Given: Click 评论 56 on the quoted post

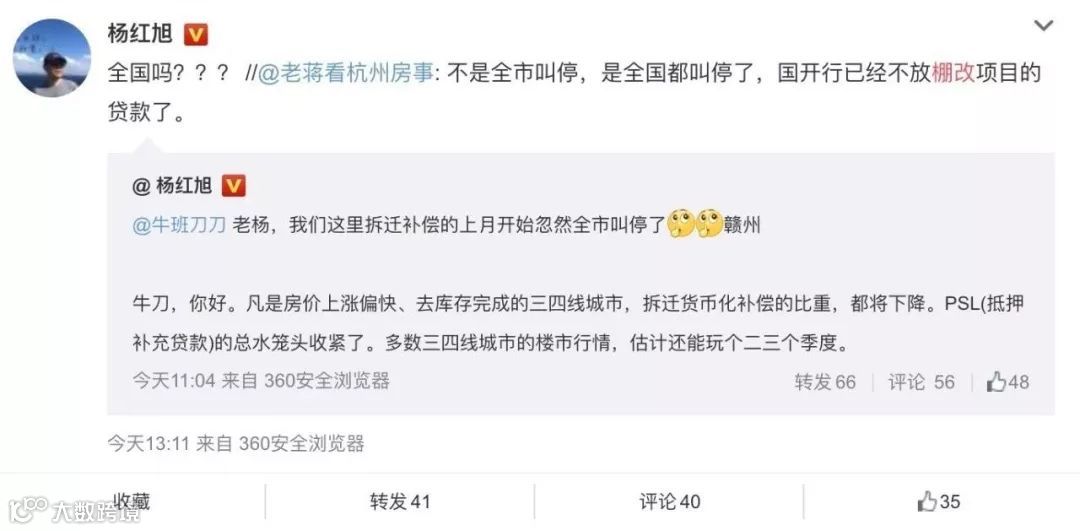Looking at the screenshot, I should (922, 382).
